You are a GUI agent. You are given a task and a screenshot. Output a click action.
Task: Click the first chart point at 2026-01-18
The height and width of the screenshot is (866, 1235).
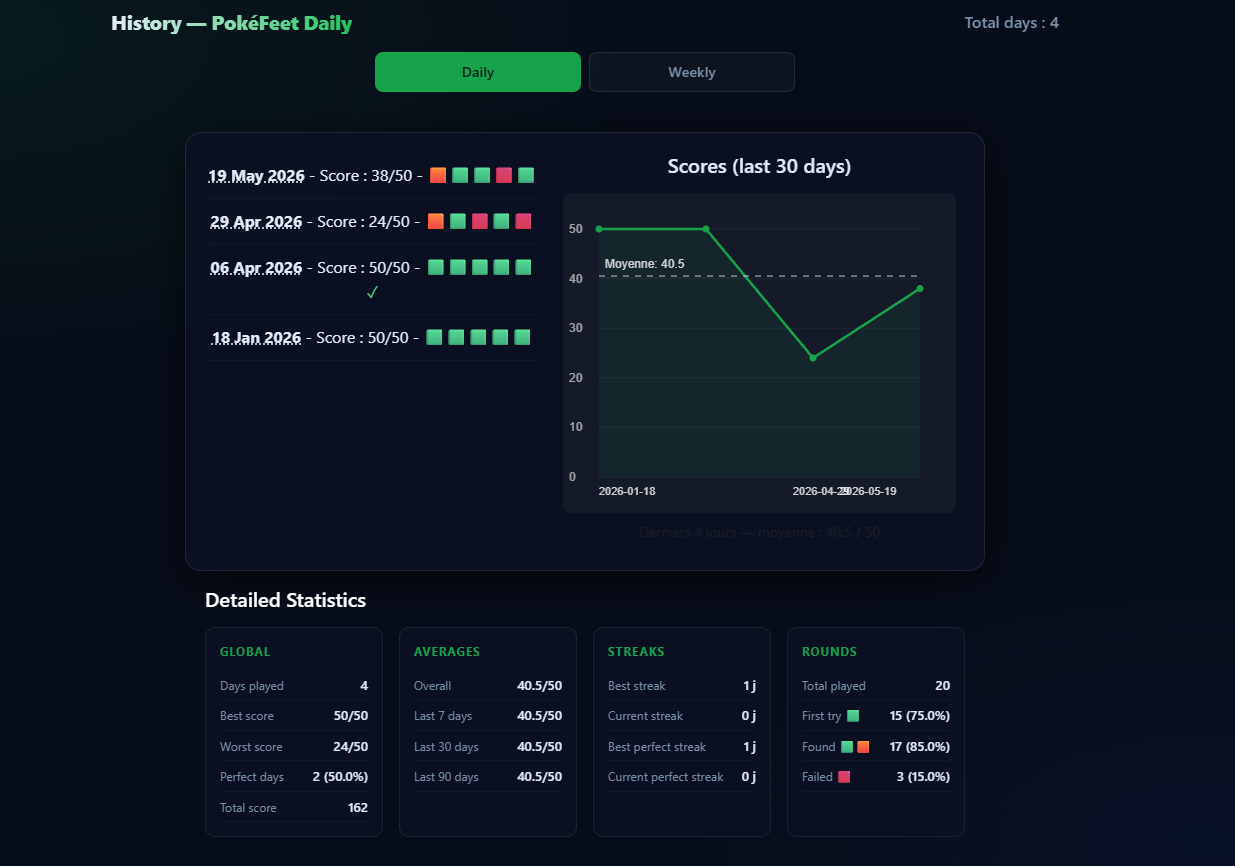[599, 229]
